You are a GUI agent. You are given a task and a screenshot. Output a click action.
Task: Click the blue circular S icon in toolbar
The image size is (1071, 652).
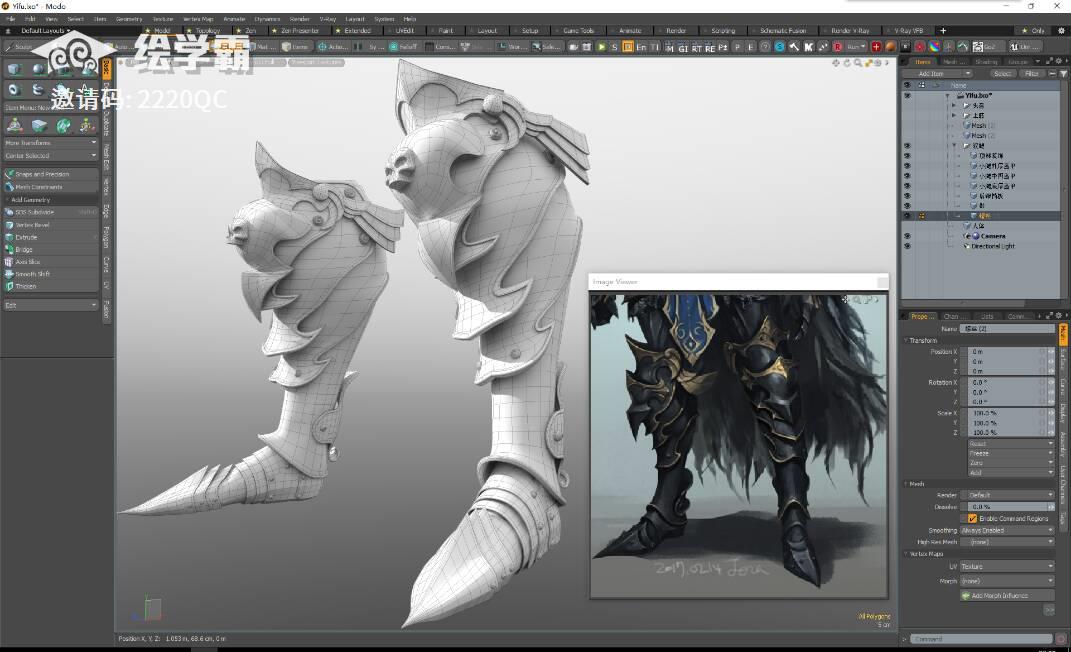(780, 47)
